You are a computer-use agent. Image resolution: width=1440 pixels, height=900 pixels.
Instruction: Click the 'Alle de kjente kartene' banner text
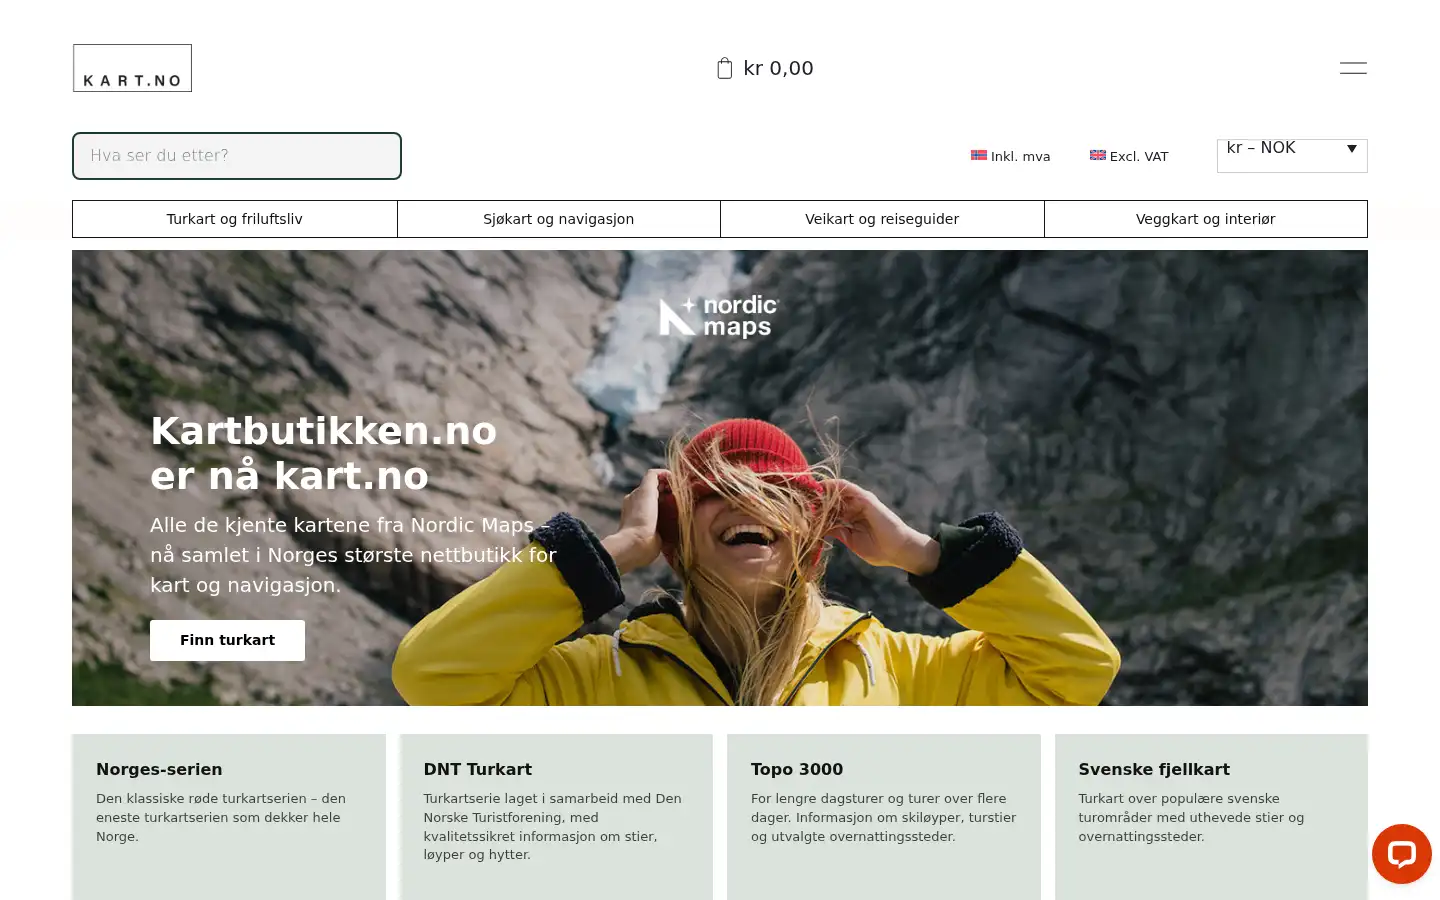pos(353,555)
